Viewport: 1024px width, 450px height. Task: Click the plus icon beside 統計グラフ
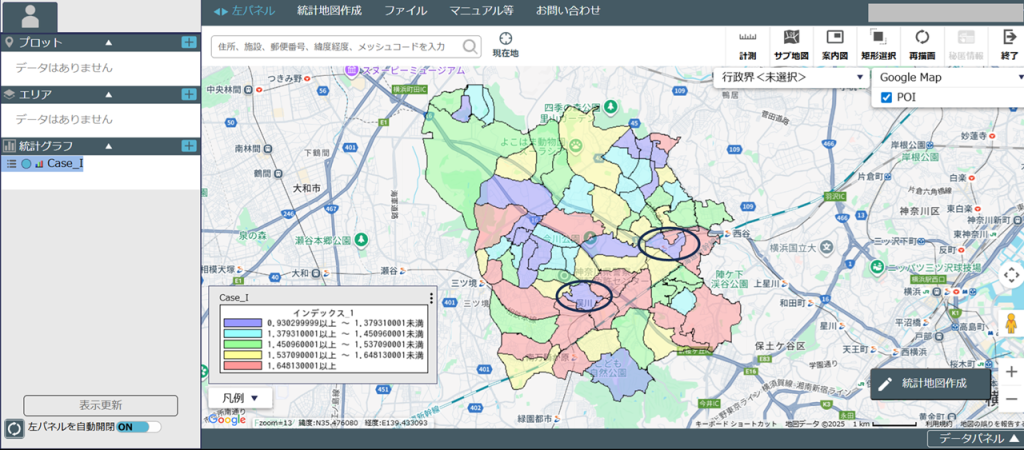[189, 146]
